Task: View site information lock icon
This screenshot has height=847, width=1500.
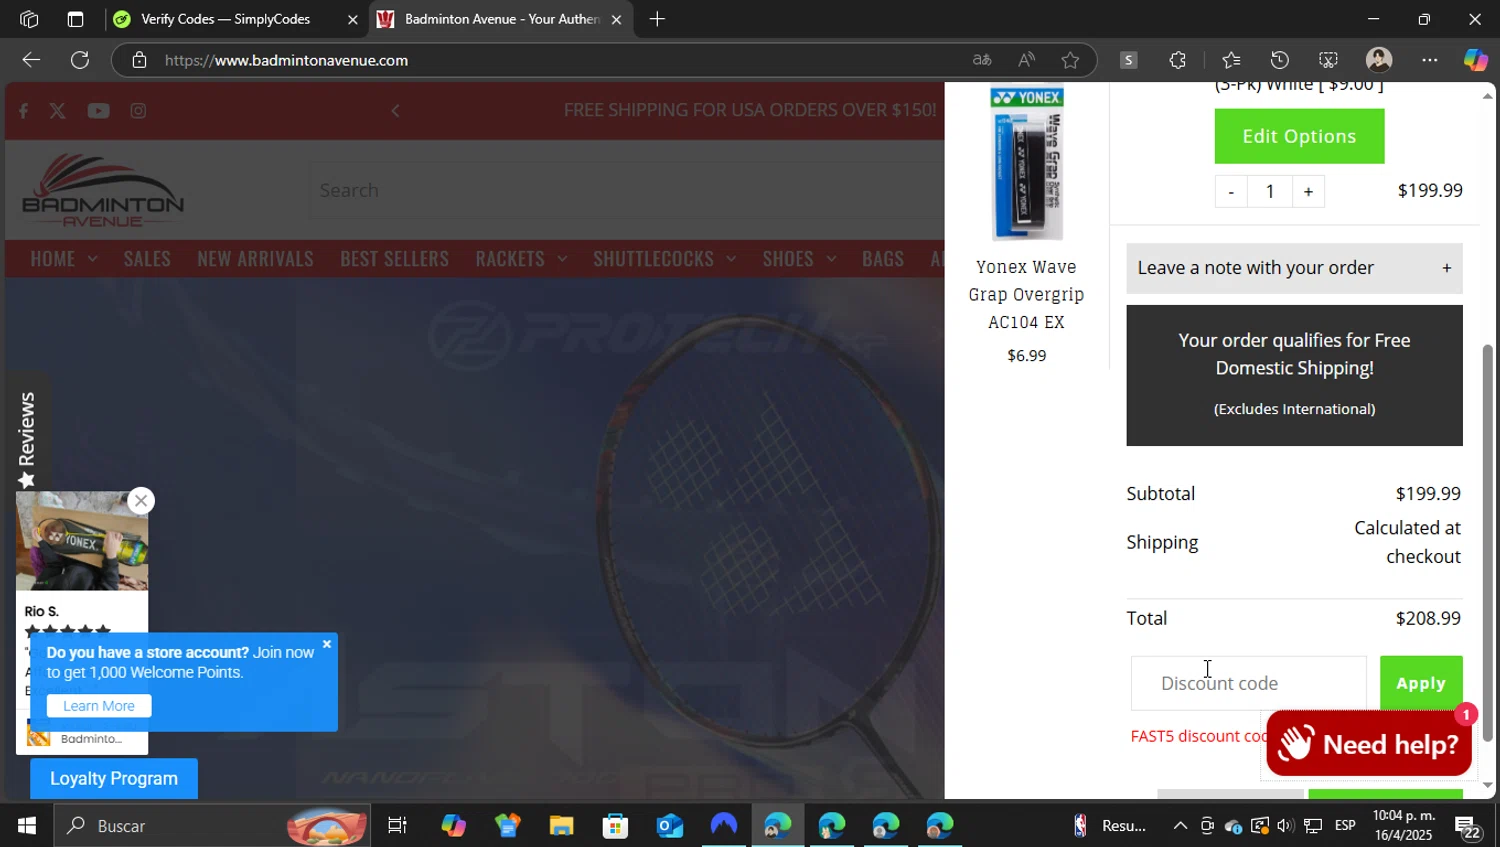Action: pyautogui.click(x=140, y=60)
